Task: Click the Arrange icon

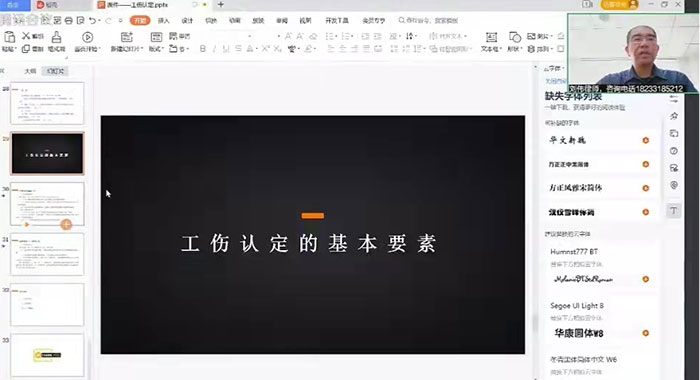Action: tap(531, 49)
